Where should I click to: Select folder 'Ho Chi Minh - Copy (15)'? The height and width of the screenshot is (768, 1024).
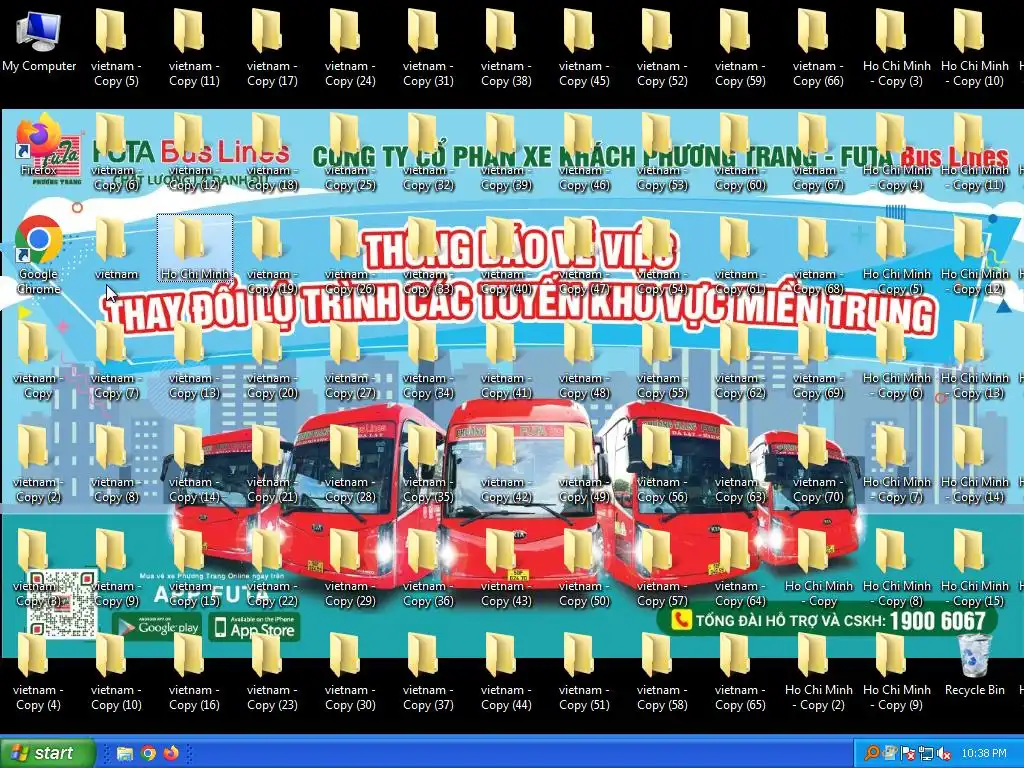(x=974, y=568)
